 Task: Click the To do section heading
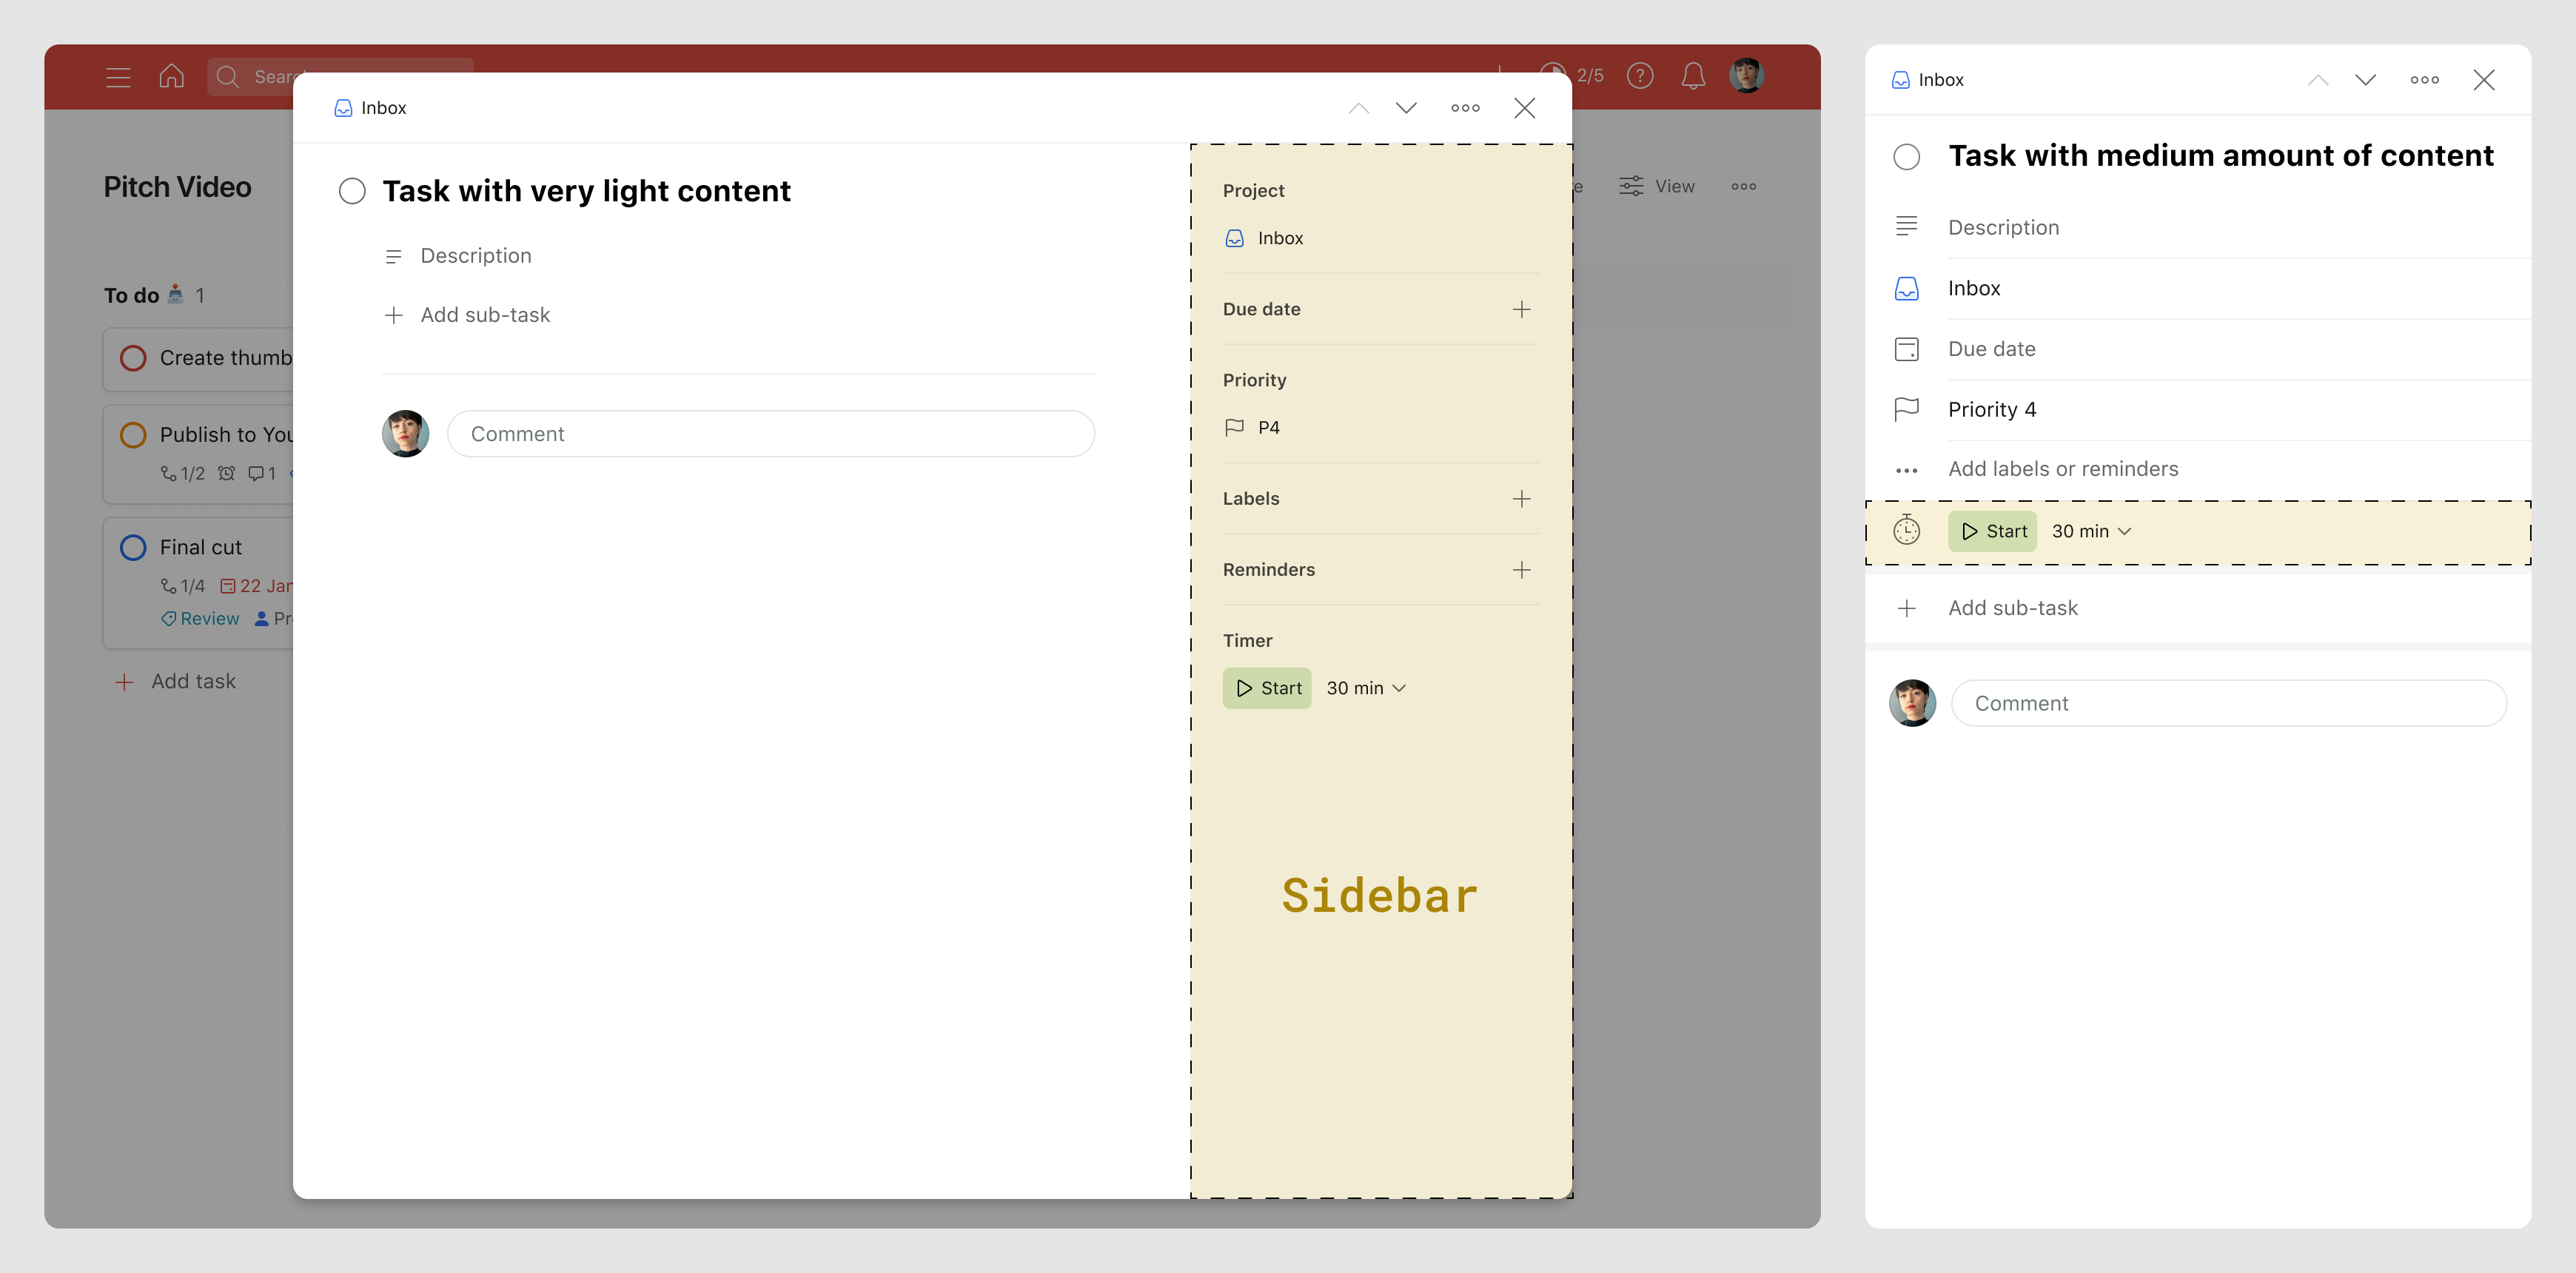pyautogui.click(x=132, y=295)
